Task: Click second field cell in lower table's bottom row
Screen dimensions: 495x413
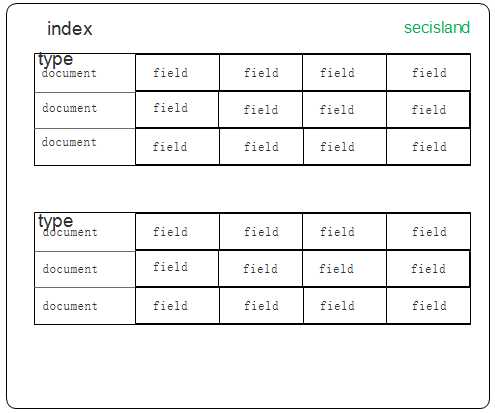Action: coord(261,306)
